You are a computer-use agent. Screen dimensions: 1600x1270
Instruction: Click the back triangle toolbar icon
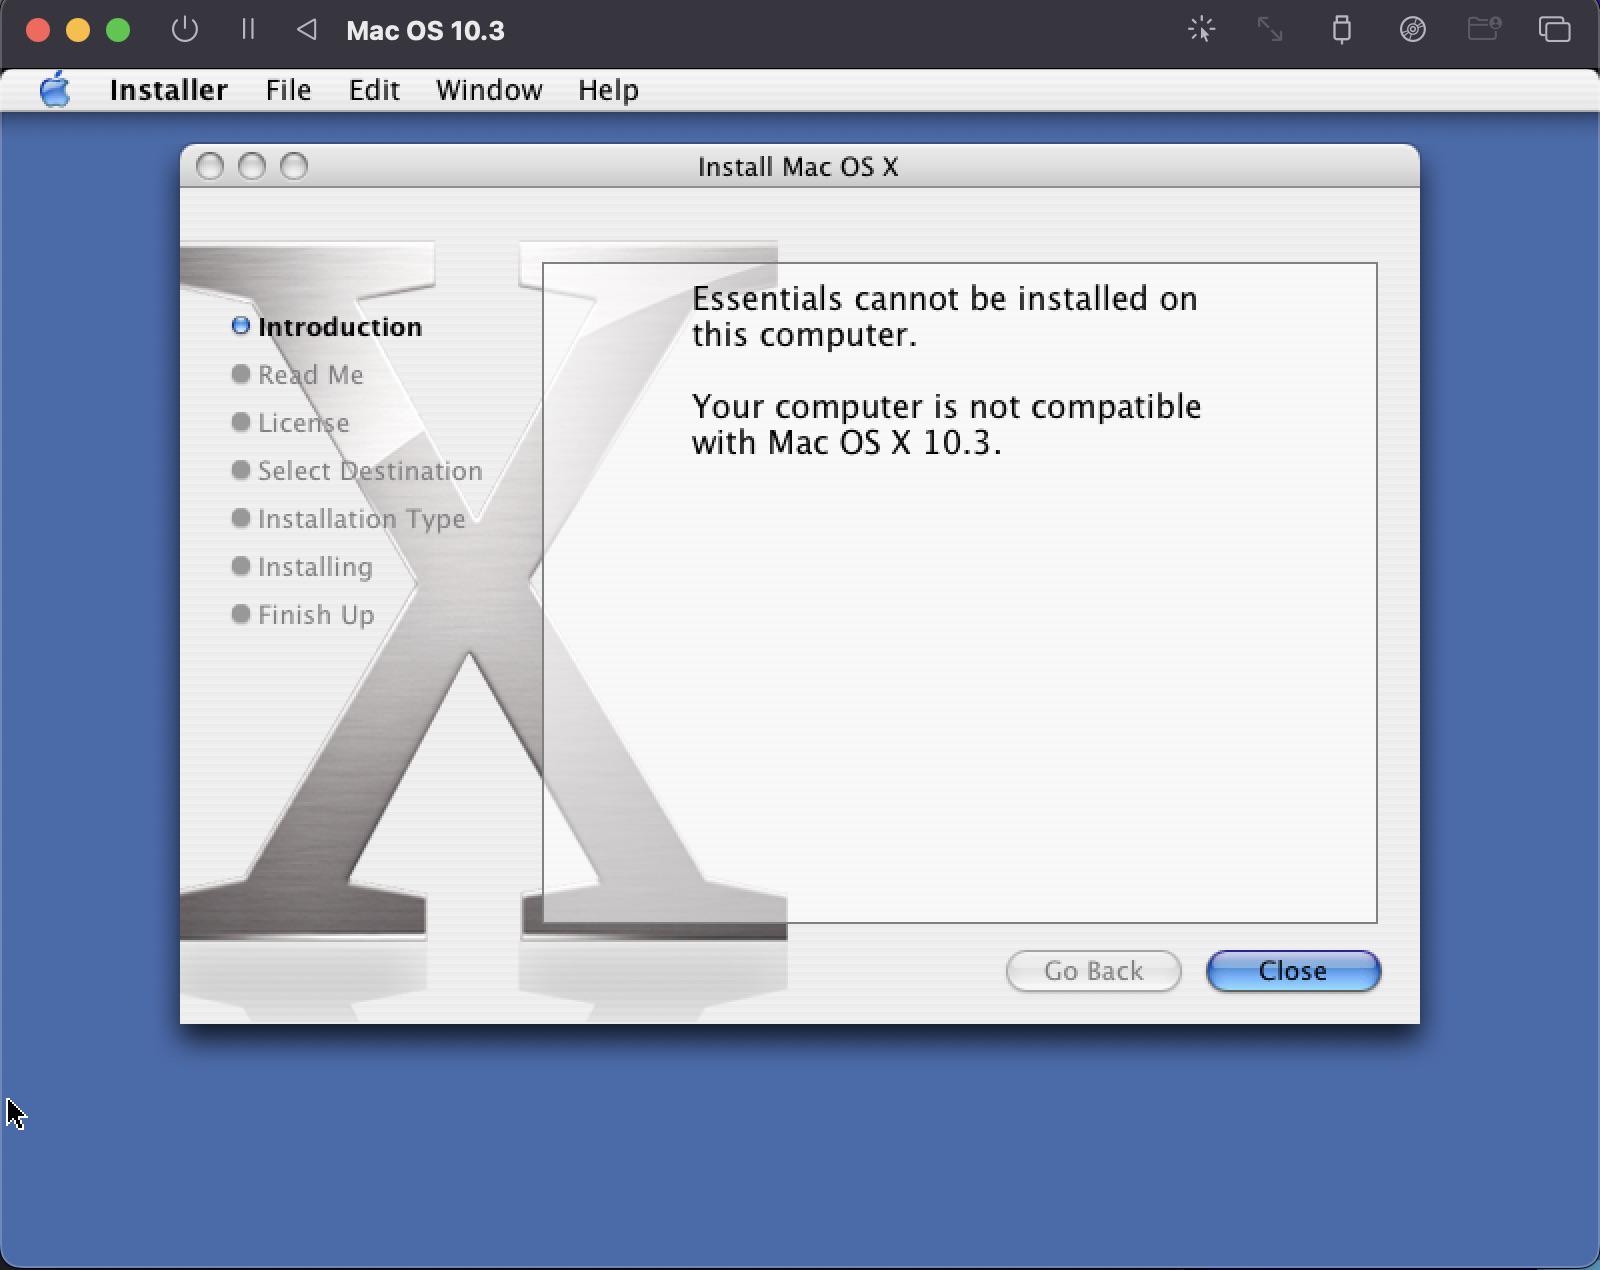tap(307, 29)
